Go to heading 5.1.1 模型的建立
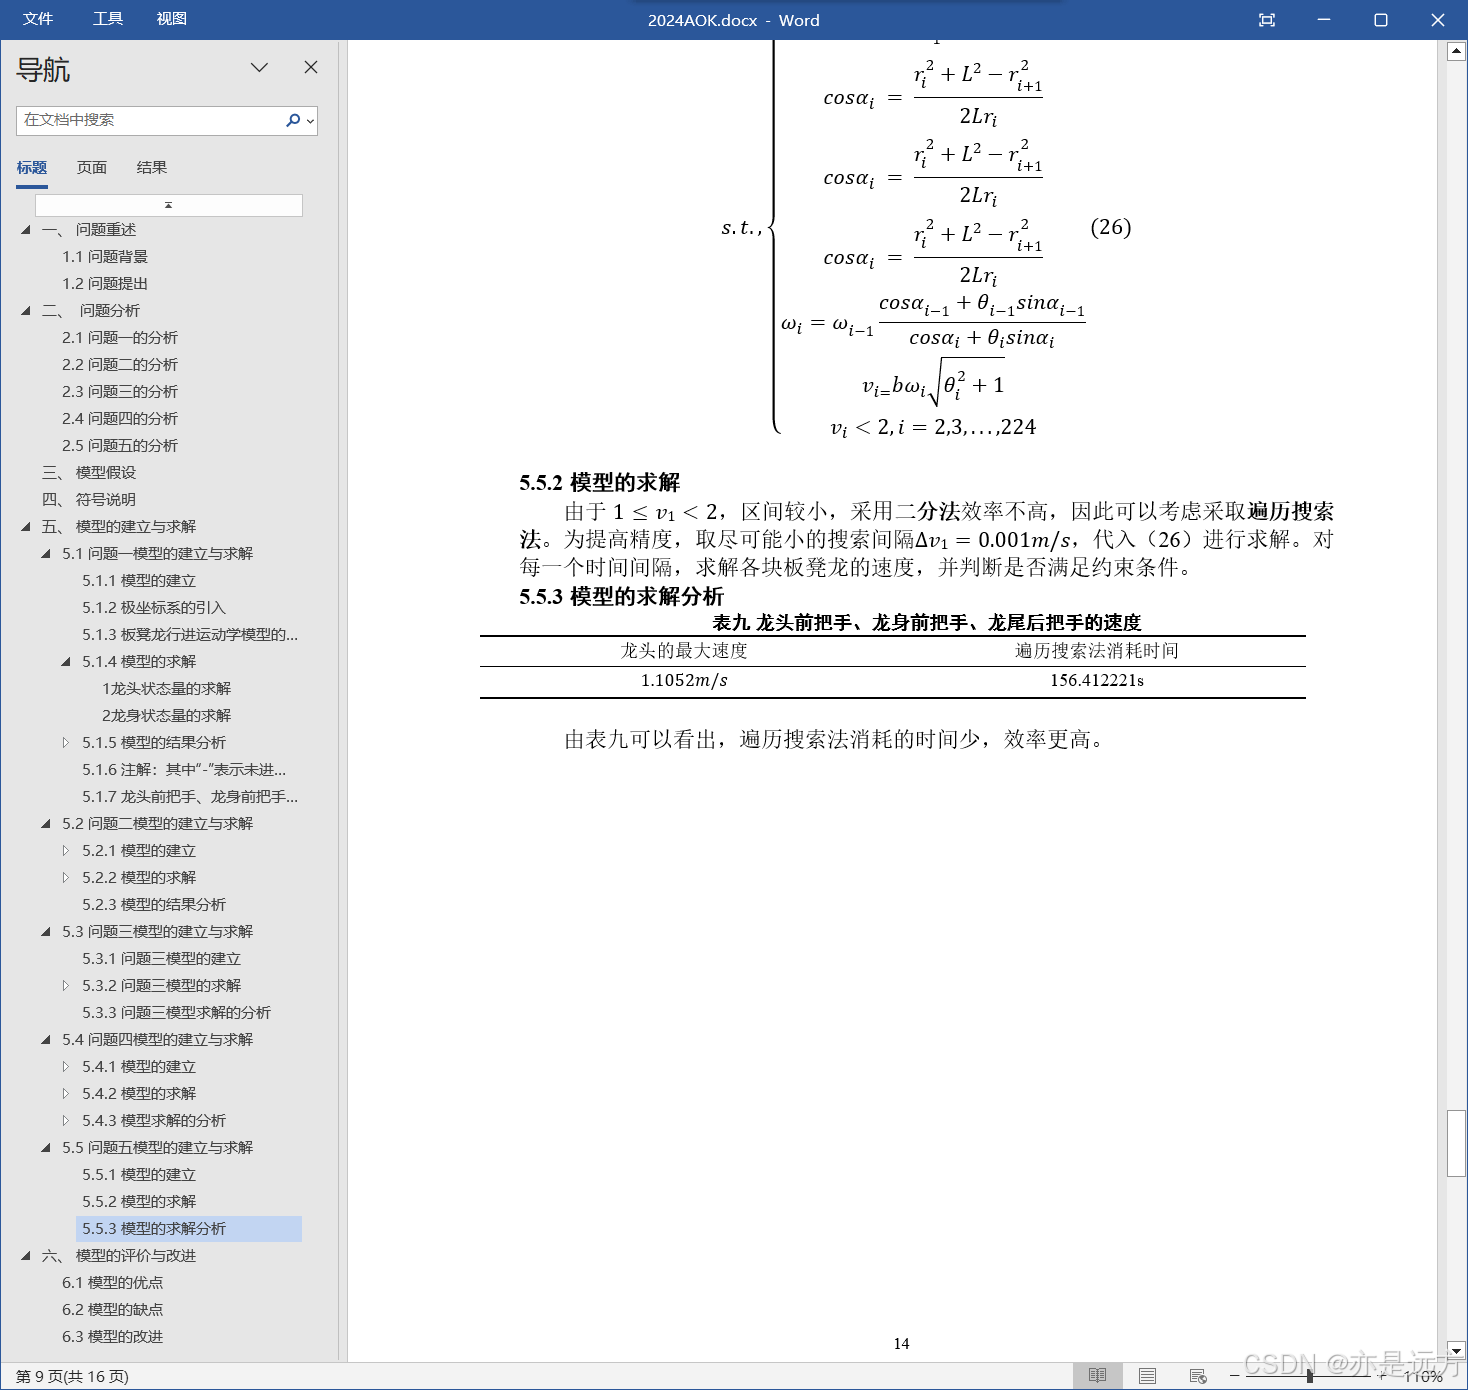 click(139, 581)
